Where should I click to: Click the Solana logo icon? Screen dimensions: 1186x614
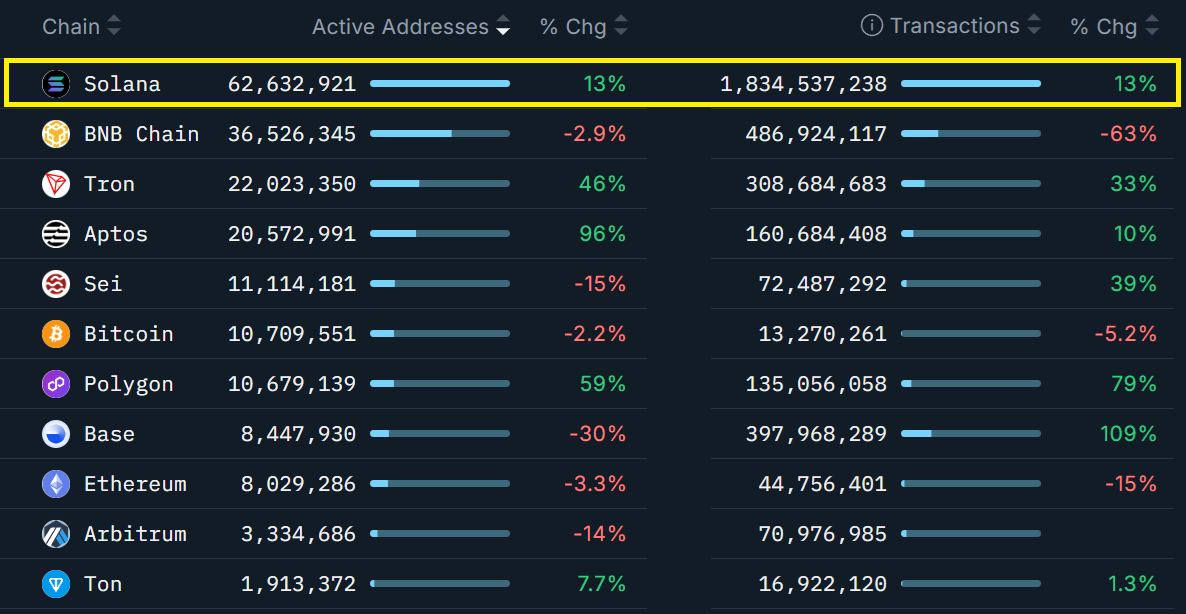tap(56, 84)
